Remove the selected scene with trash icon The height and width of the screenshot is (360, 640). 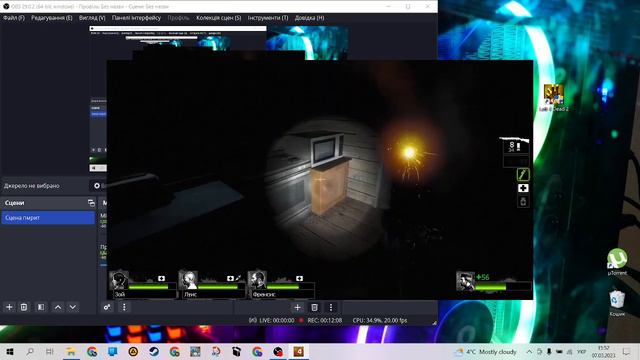(24, 307)
